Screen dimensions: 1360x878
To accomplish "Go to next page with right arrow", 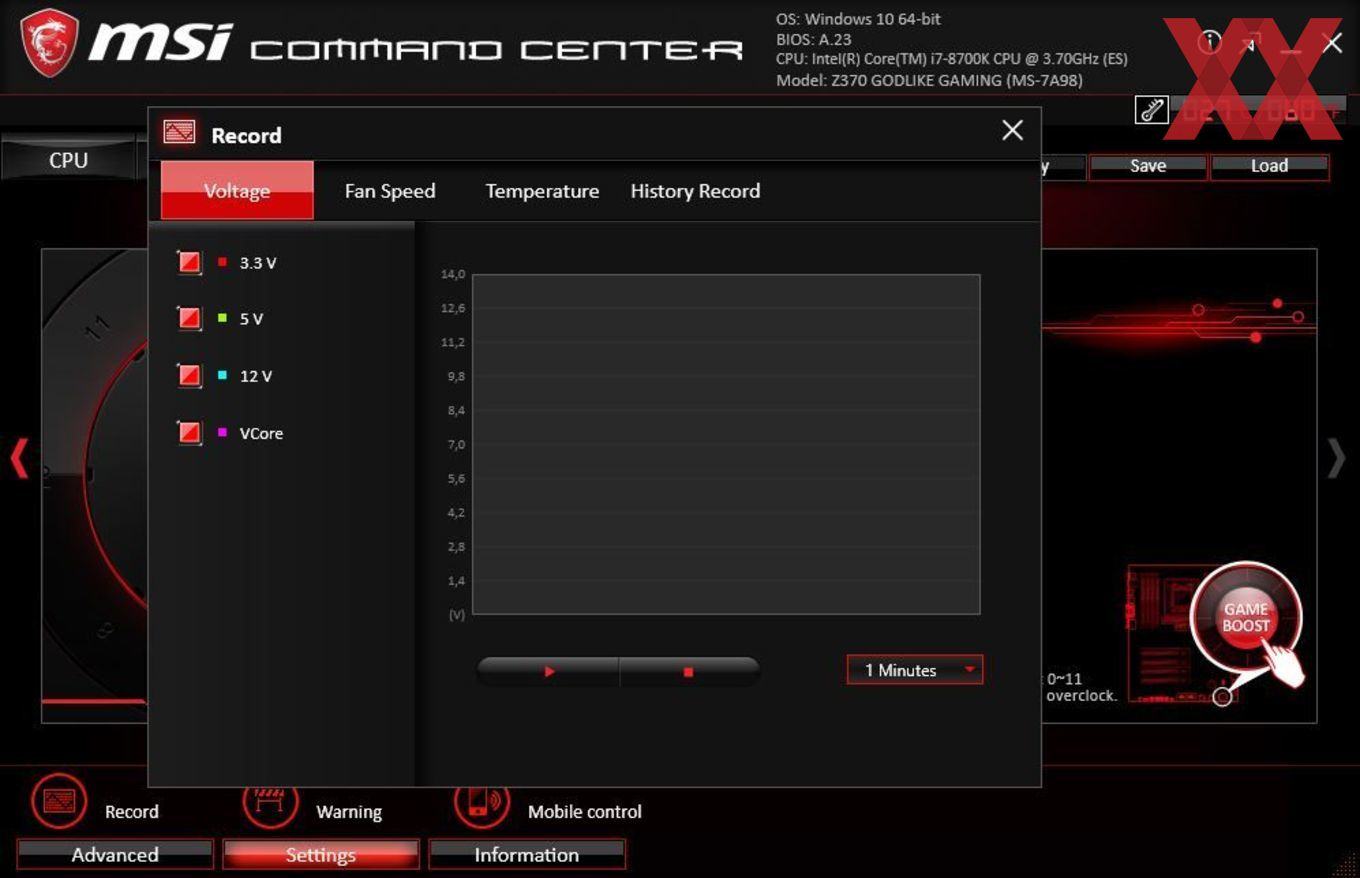I will pyautogui.click(x=1337, y=458).
